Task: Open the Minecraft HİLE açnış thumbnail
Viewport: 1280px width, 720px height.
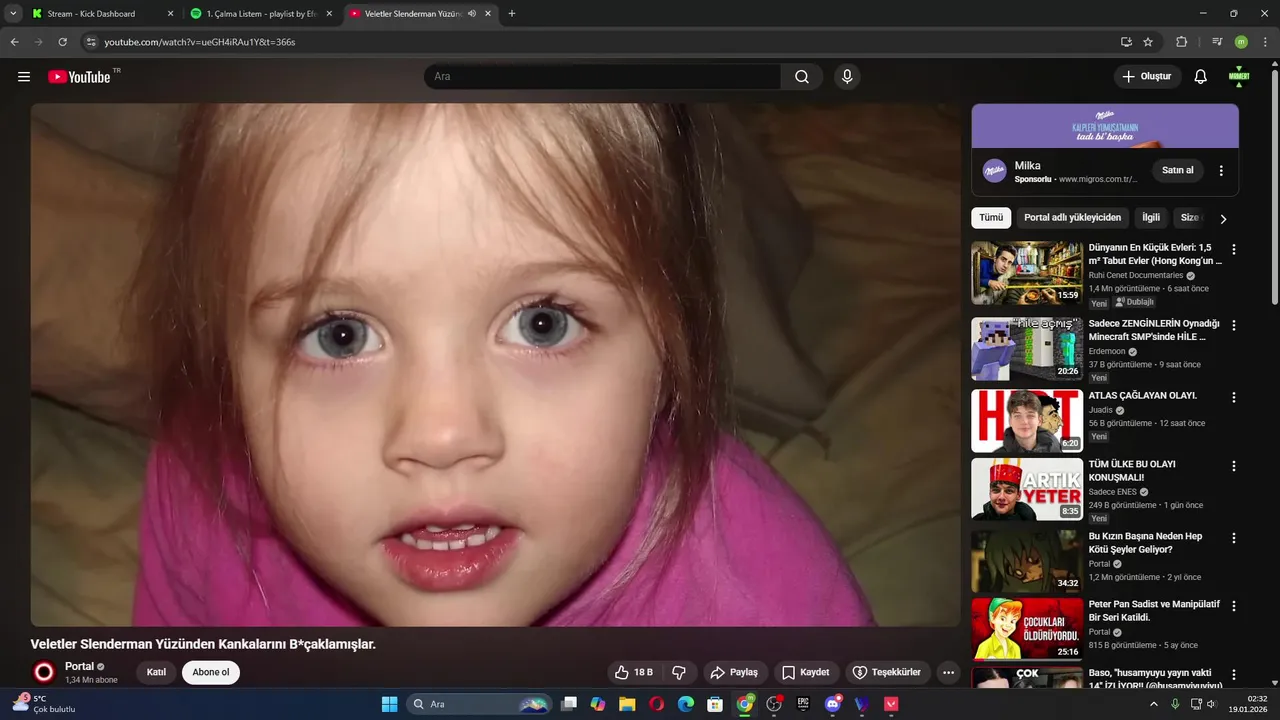Action: (x=1027, y=348)
